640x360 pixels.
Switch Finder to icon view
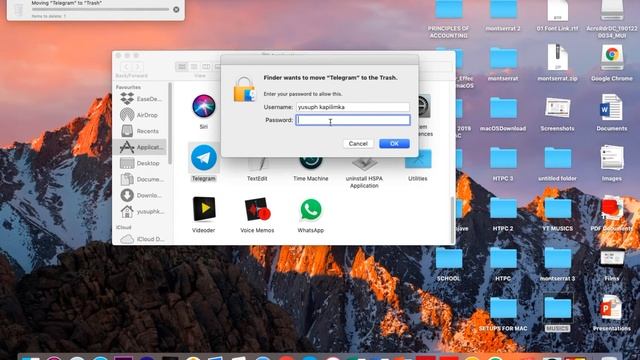[x=182, y=67]
